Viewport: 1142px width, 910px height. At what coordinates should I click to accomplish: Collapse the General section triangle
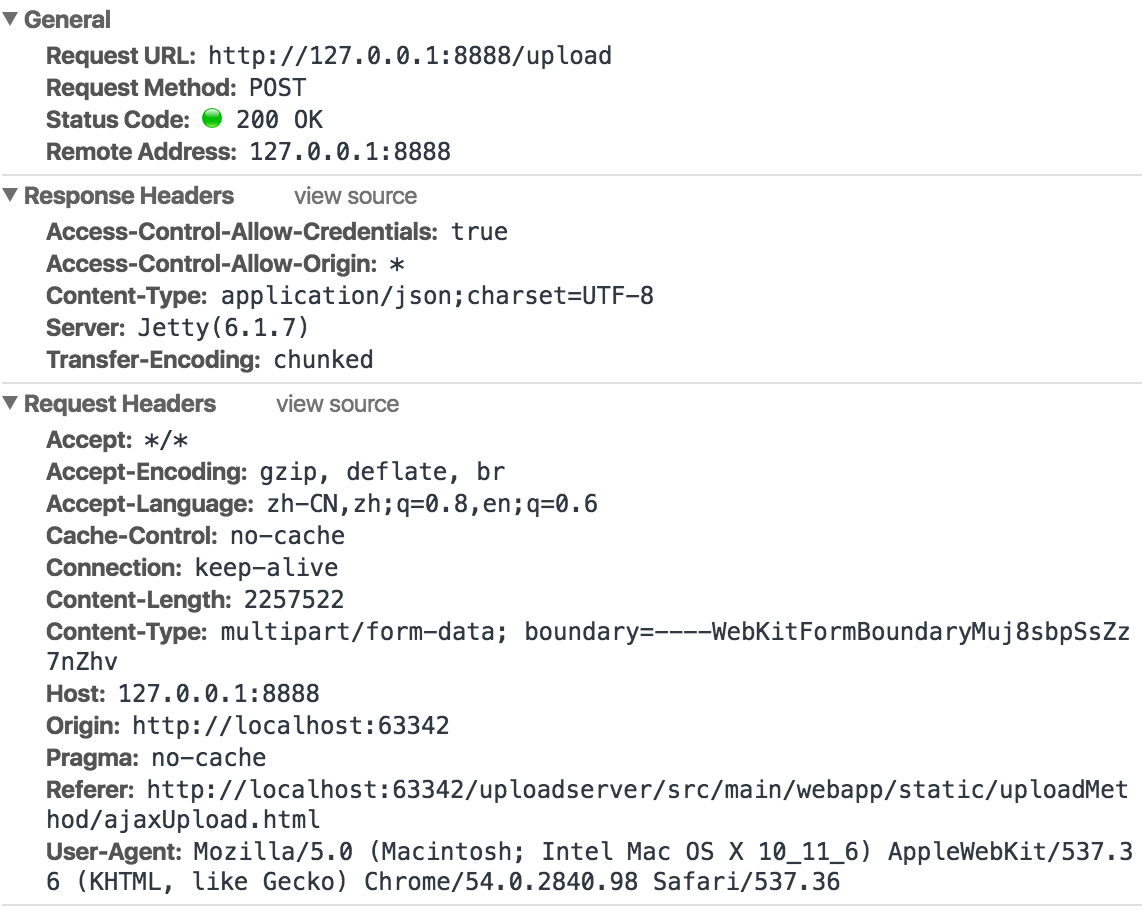pyautogui.click(x=9, y=20)
